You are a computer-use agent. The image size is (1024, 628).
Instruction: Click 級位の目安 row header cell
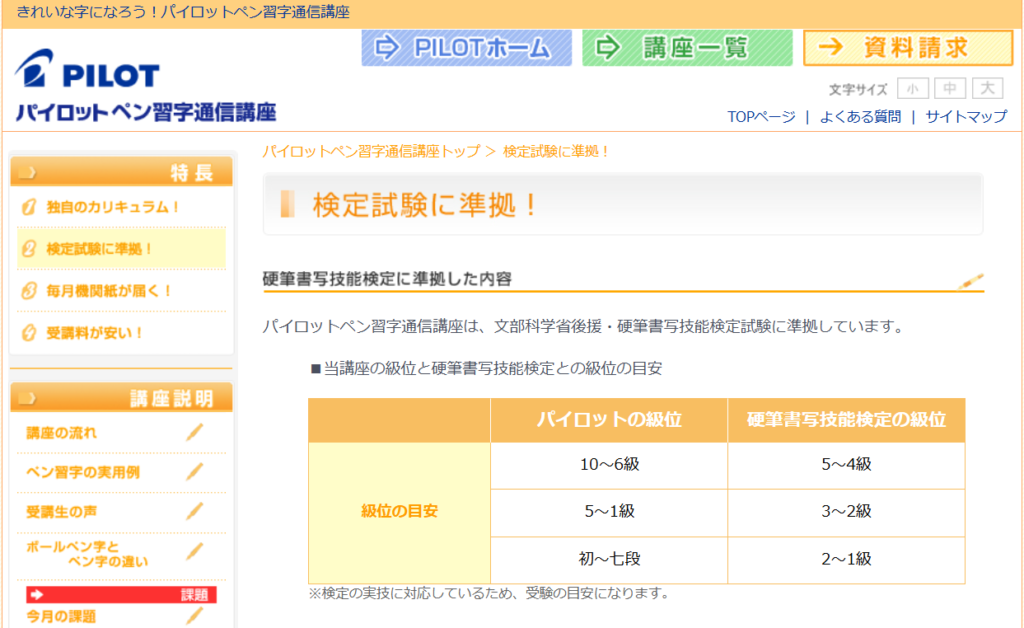[399, 512]
